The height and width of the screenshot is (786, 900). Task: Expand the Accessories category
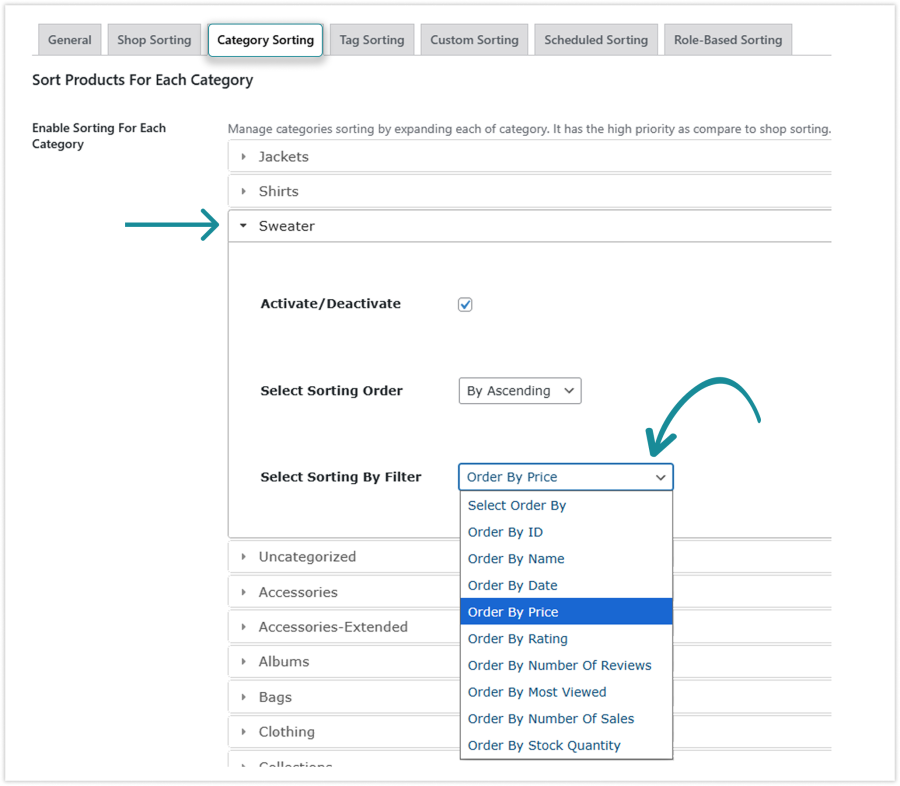pyautogui.click(x=296, y=591)
